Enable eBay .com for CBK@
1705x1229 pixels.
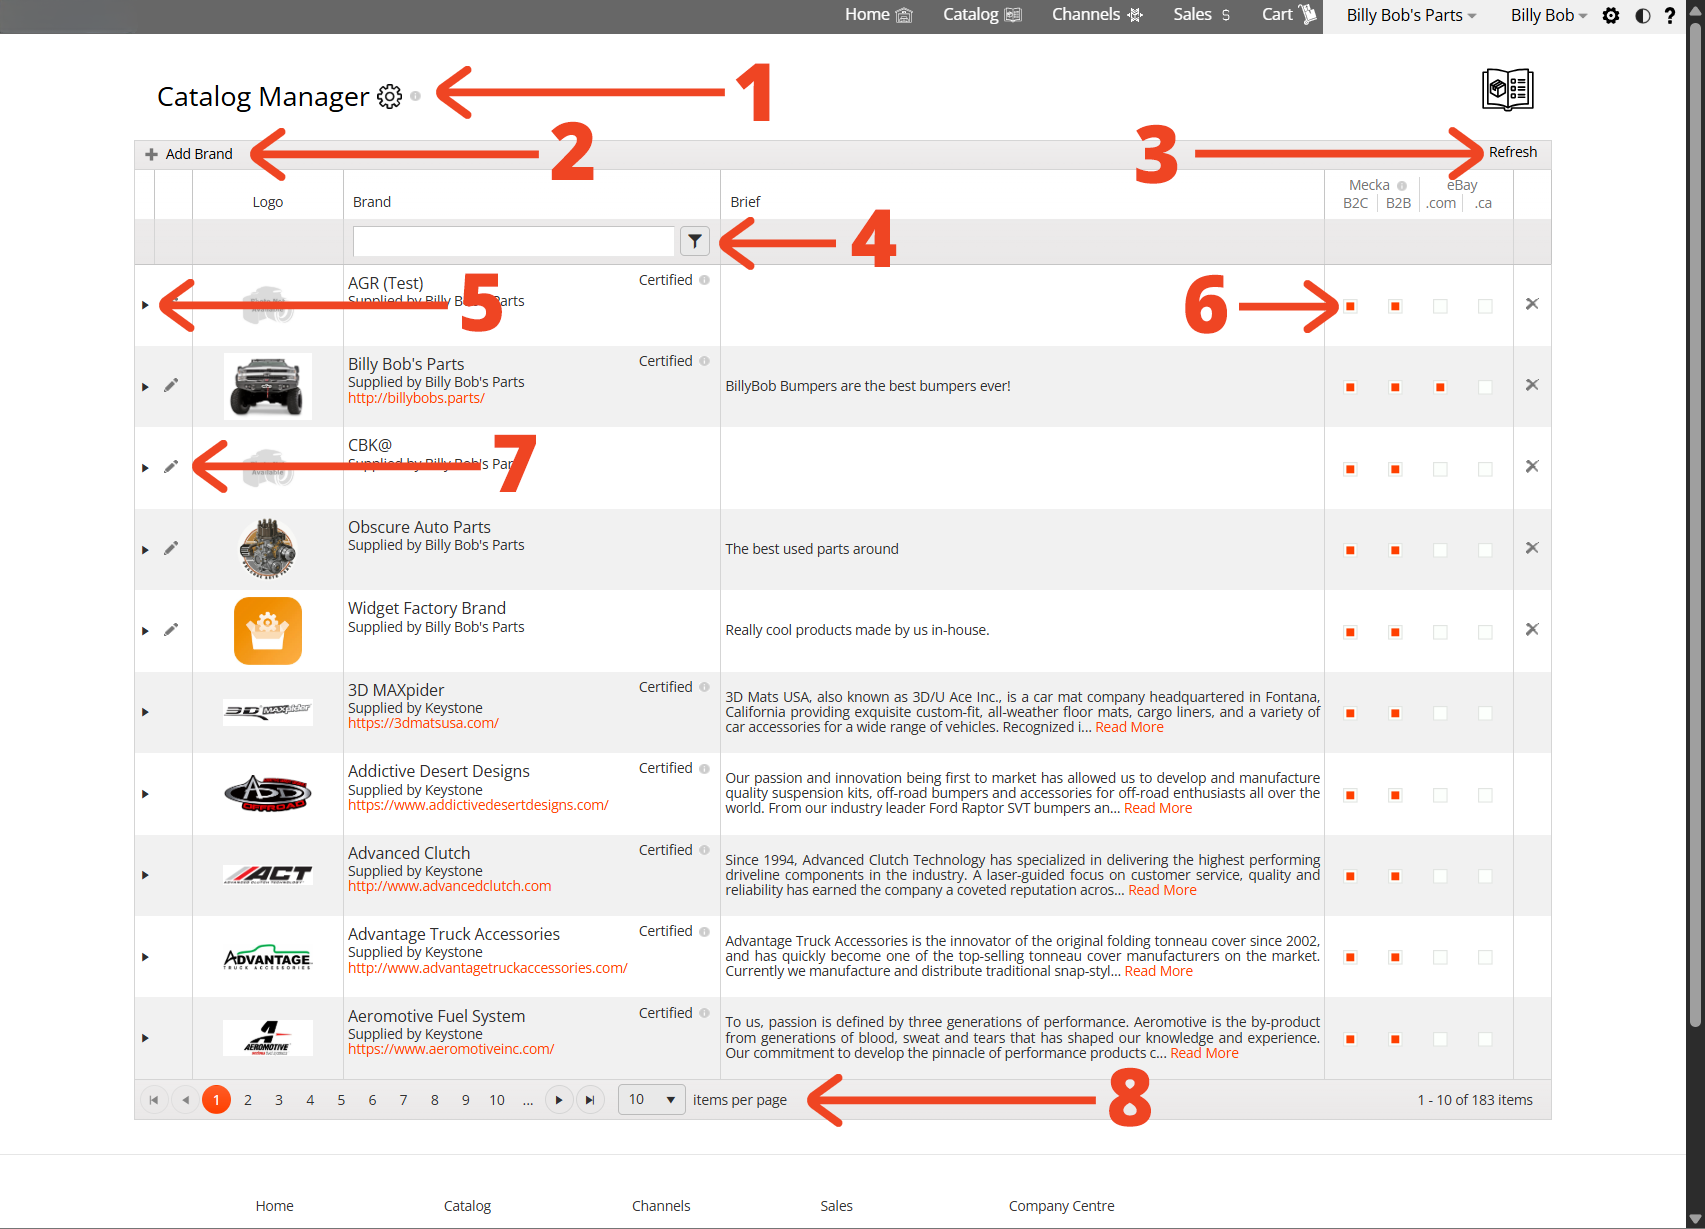point(1440,469)
